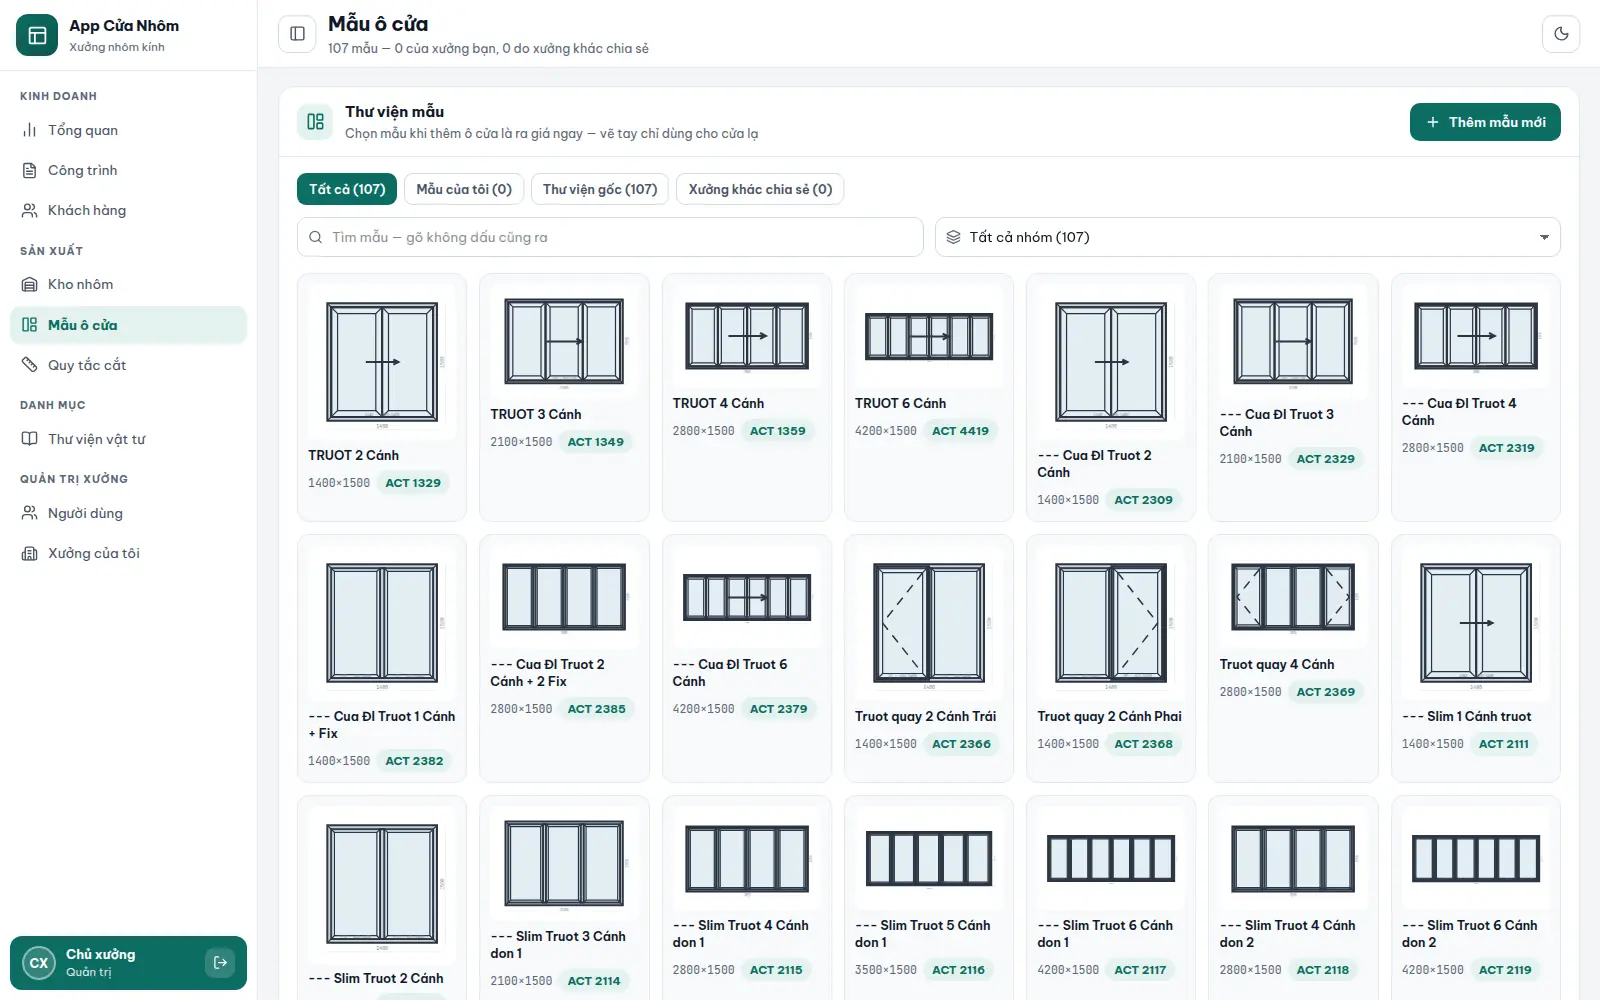Click the ACT 2385 badge
Image resolution: width=1600 pixels, height=1000 pixels.
[596, 709]
